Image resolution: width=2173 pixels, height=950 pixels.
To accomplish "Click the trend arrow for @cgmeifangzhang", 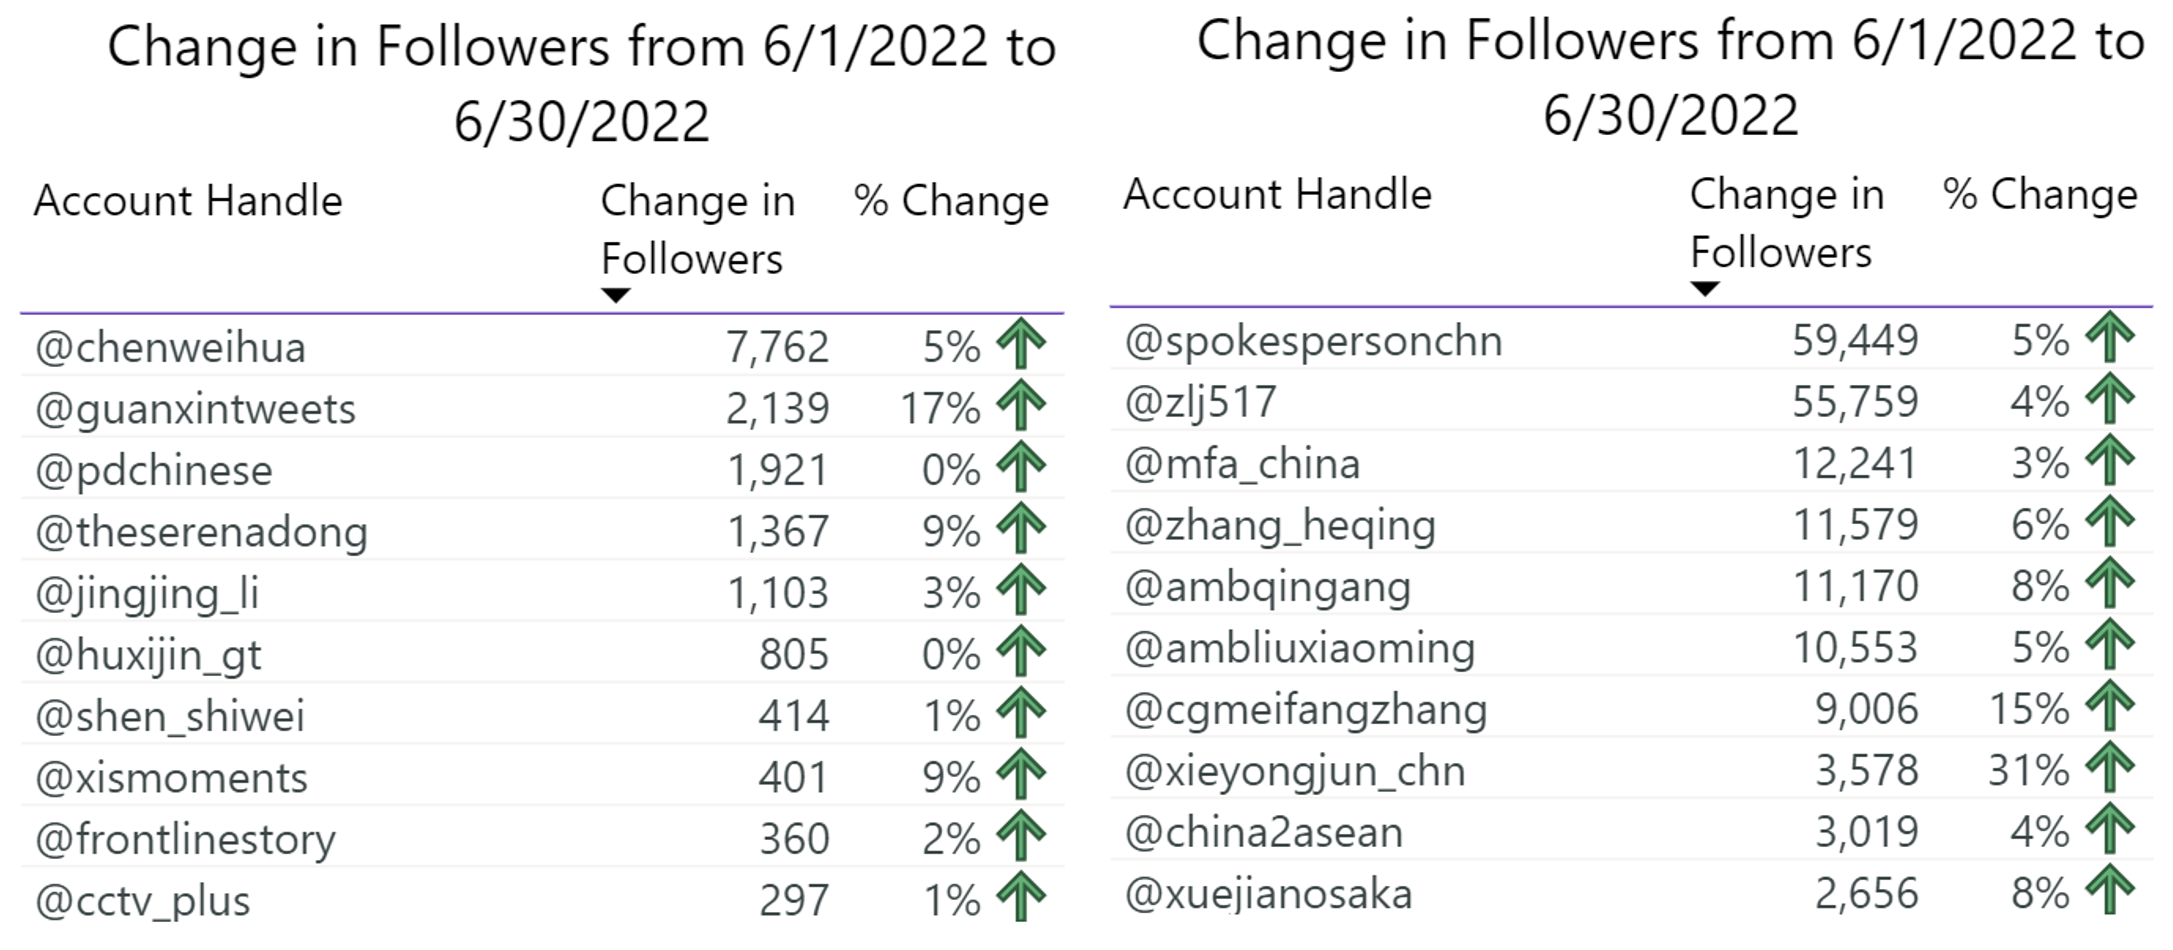I will [x=2110, y=707].
